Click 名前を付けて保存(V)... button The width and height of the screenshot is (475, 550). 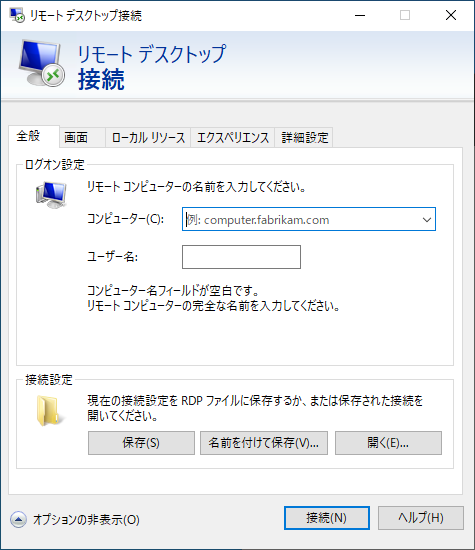coord(264,443)
